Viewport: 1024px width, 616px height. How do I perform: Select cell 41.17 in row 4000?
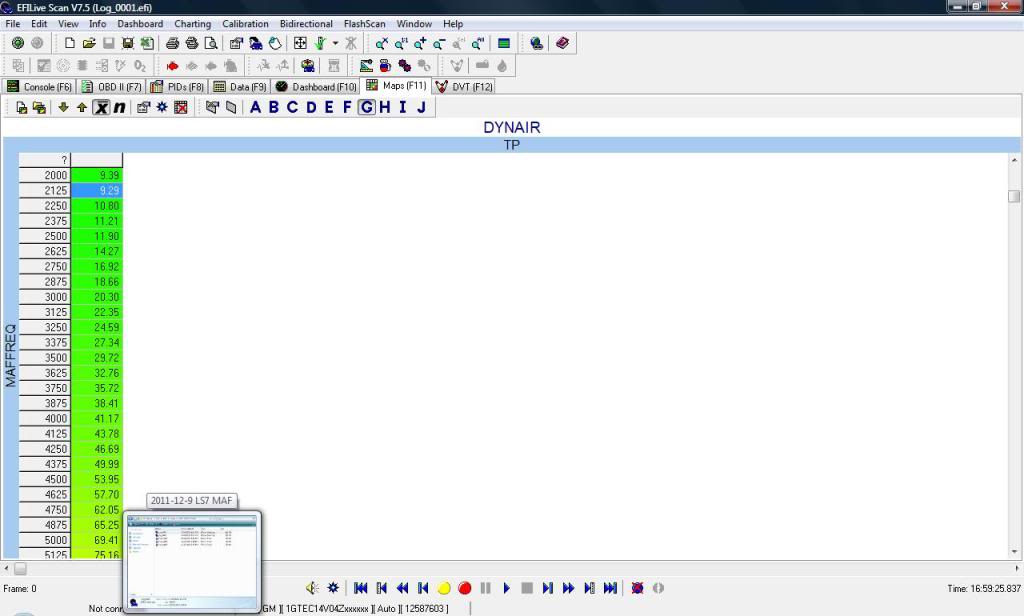(x=97, y=419)
